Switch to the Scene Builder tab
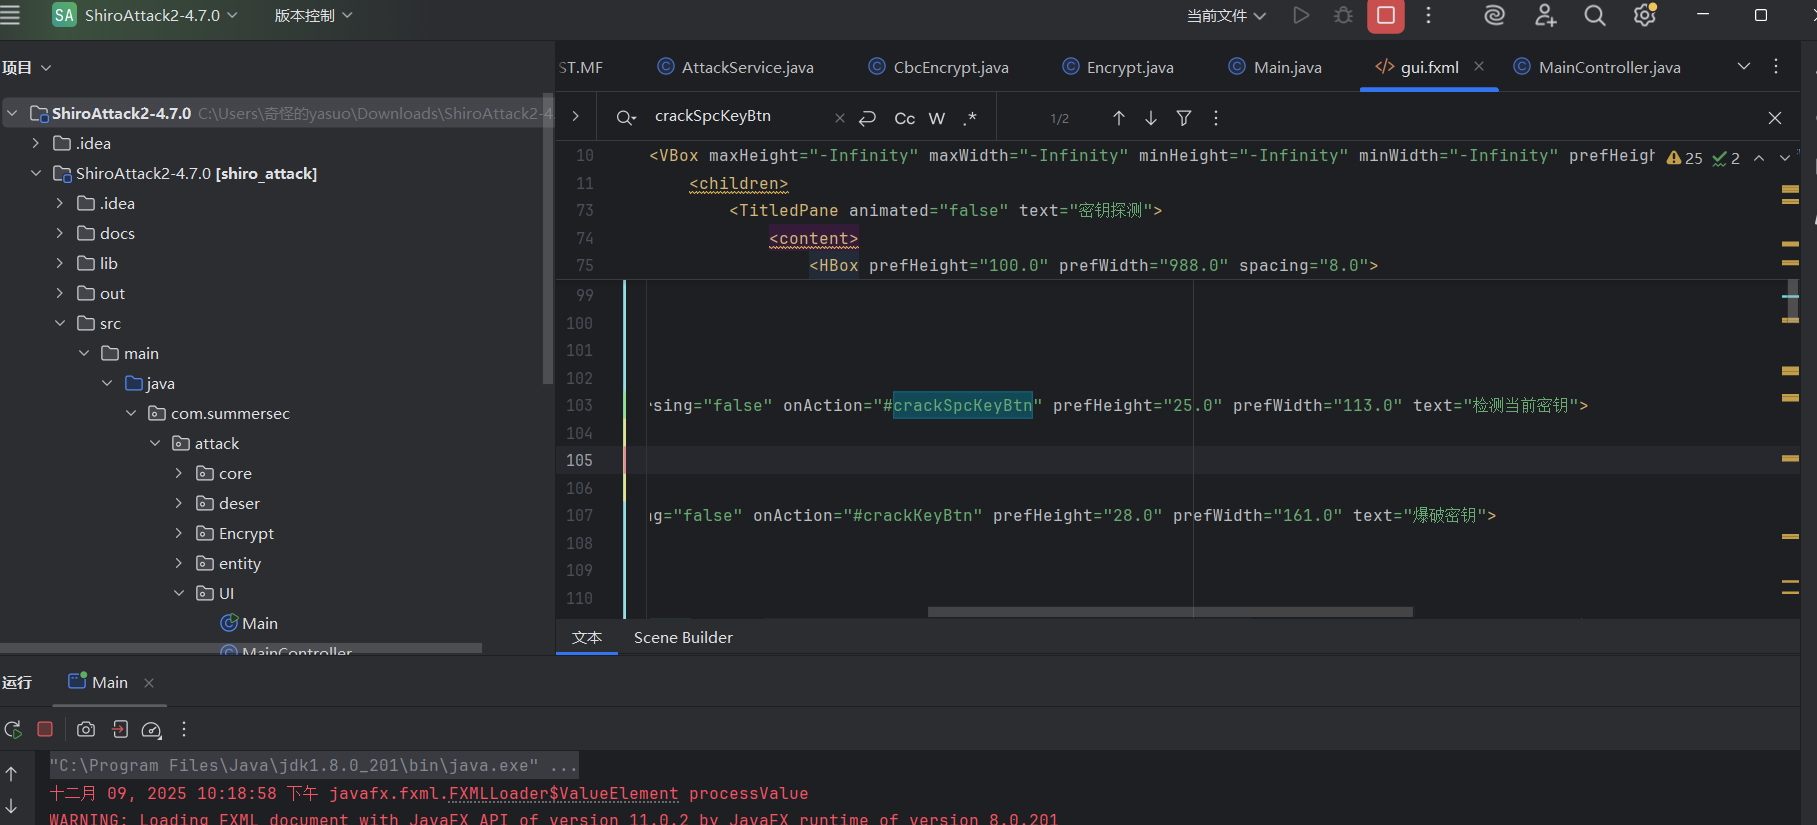 (683, 638)
